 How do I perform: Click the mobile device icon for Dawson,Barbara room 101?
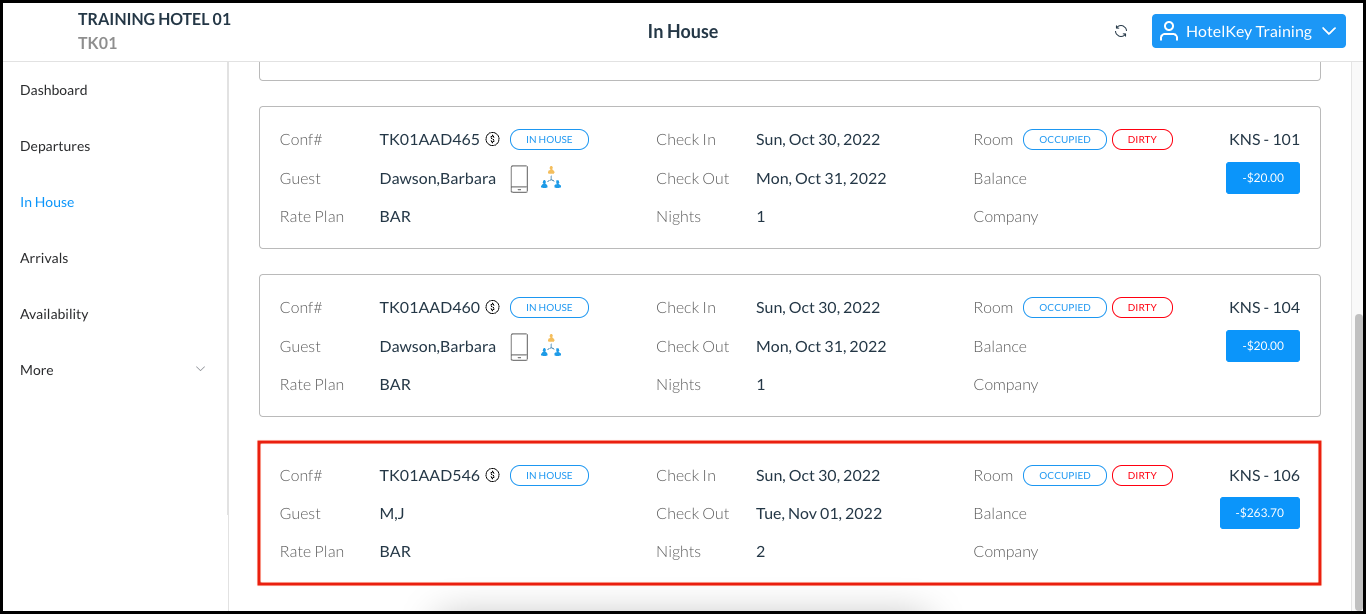tap(518, 177)
